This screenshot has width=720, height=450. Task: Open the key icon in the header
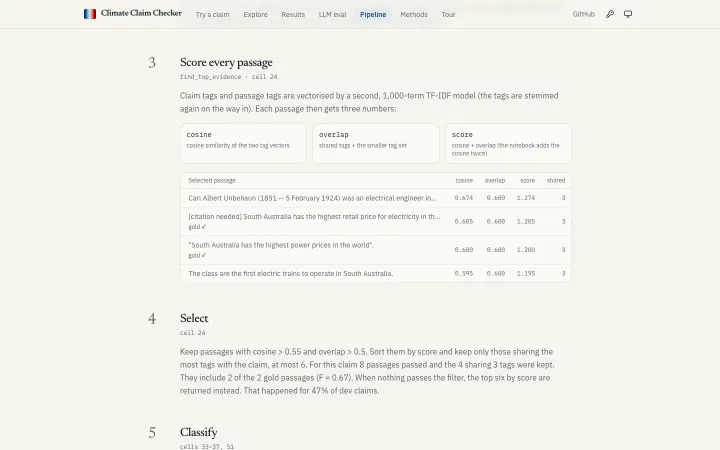click(610, 14)
